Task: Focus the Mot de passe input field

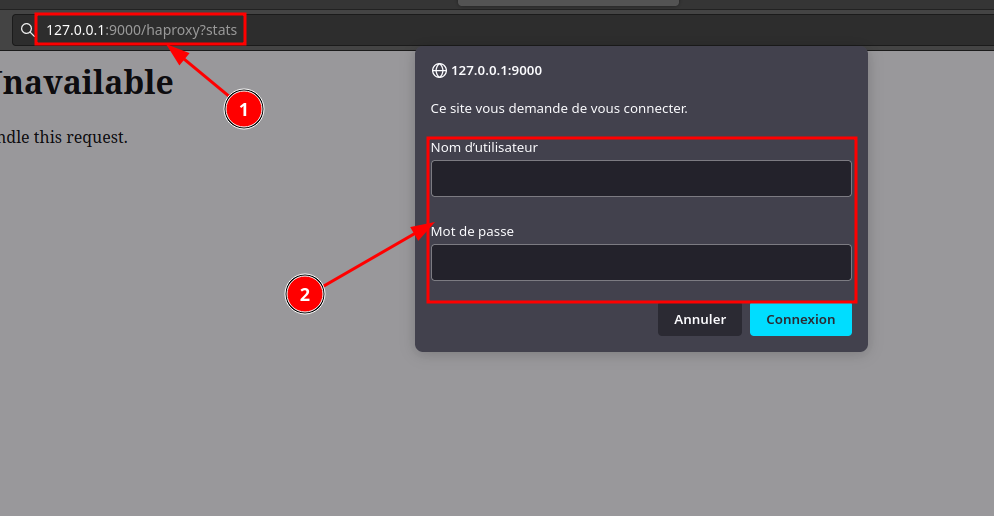Action: click(641, 263)
